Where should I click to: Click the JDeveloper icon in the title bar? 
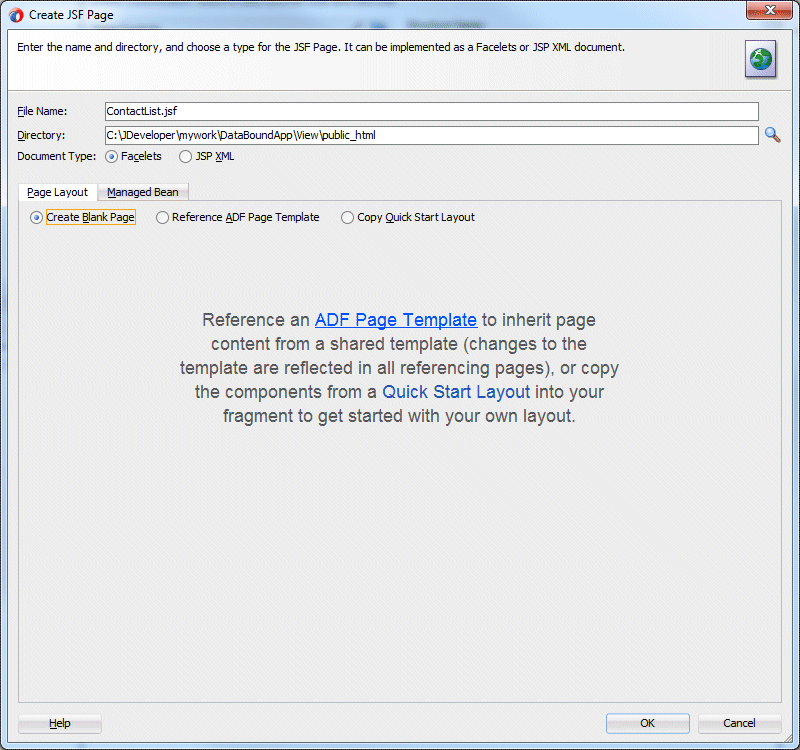coord(16,15)
